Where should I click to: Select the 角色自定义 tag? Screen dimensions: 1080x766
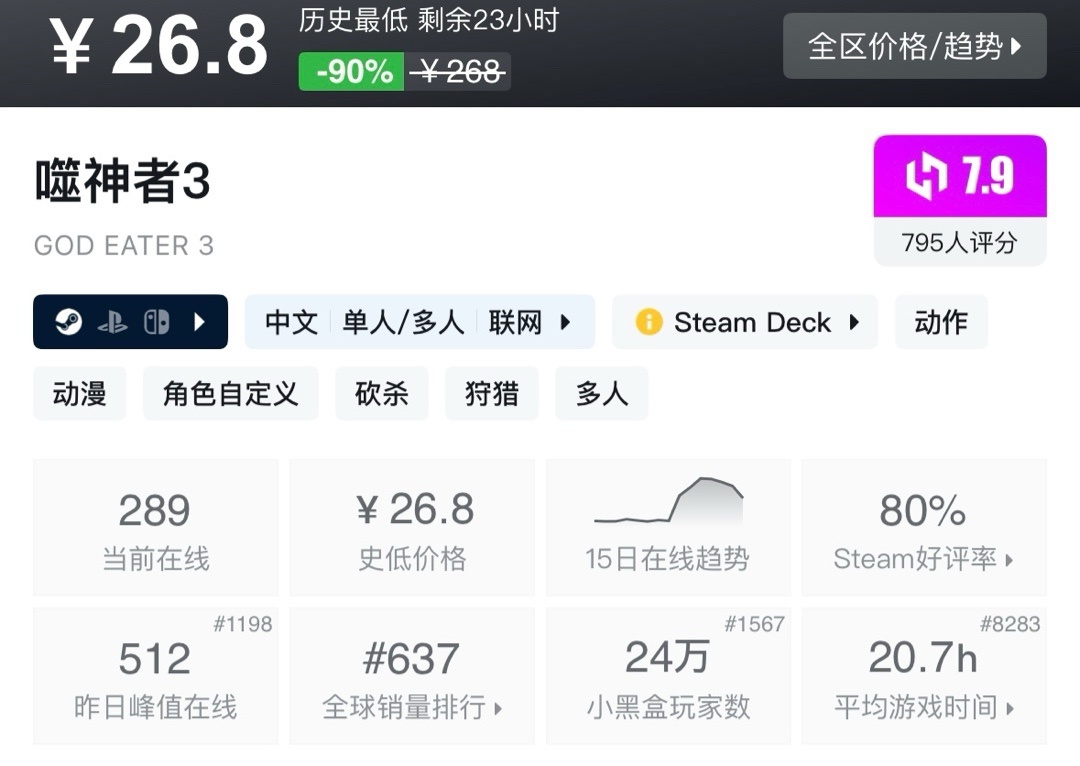click(231, 393)
